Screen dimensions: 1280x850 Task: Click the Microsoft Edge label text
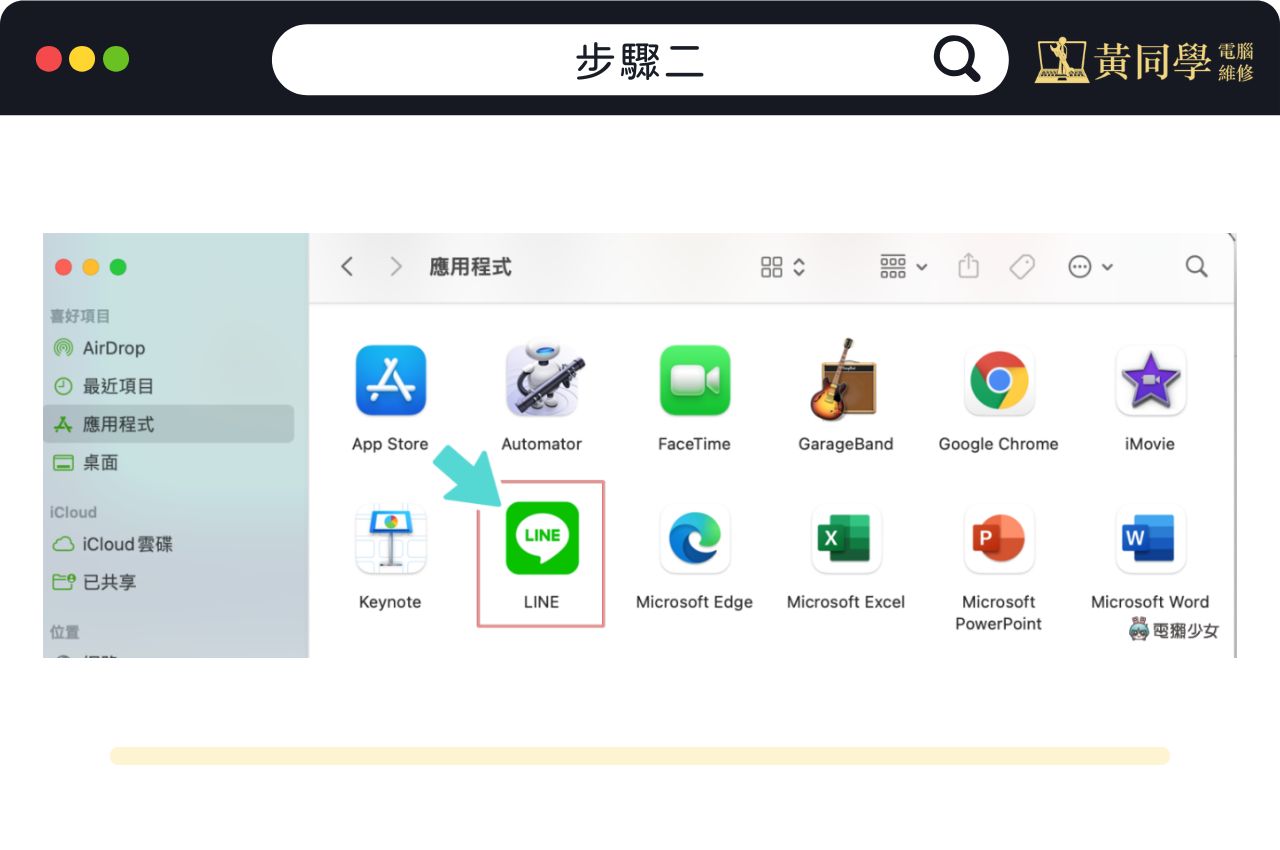tap(694, 602)
